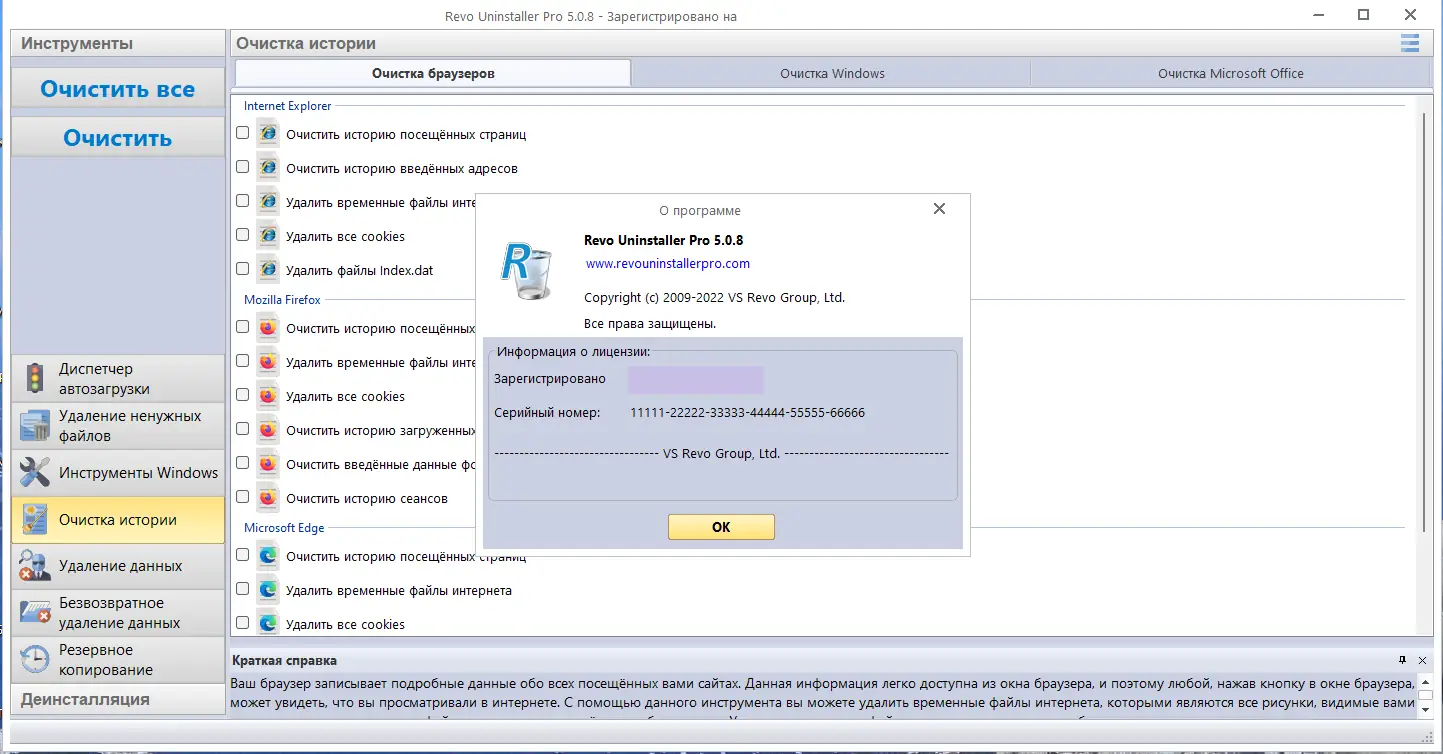Viewport: 1443px width, 754px height.
Task: Select 'Очистка истории' in the sidebar
Action: (118, 519)
